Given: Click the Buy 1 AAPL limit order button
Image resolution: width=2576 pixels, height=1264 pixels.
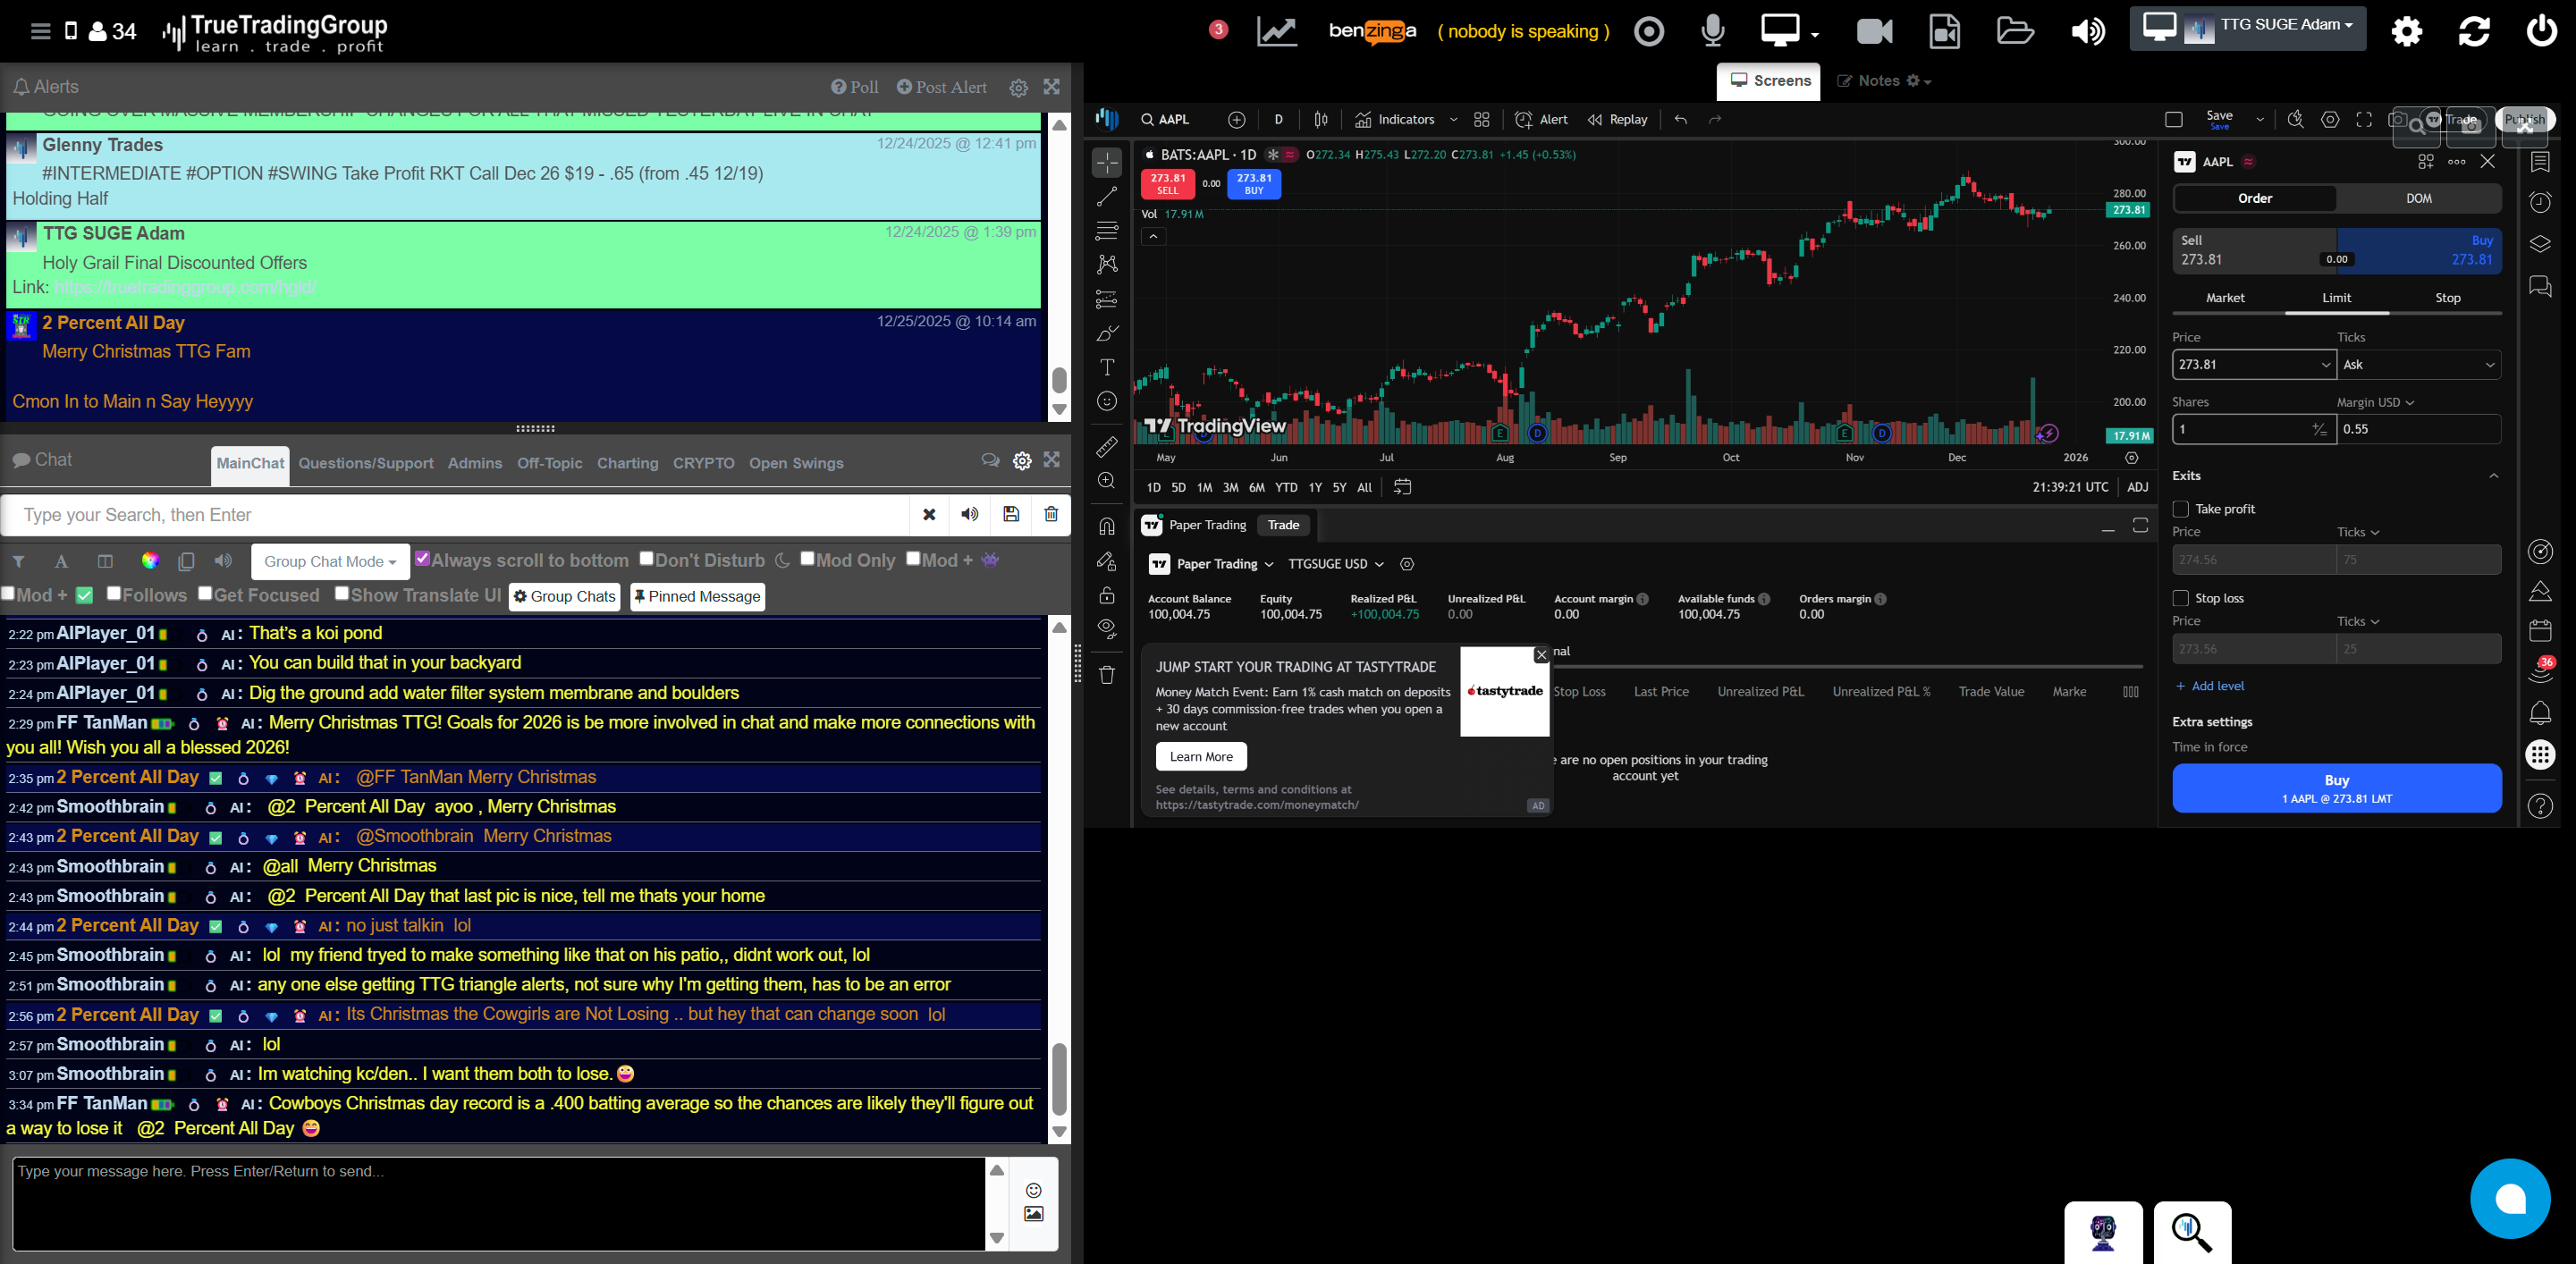Looking at the screenshot, I should tap(2336, 788).
